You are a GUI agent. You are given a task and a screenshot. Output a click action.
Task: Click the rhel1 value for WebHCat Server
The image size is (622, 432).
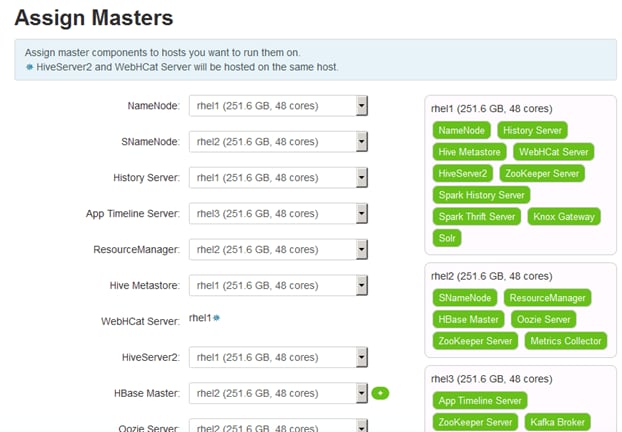point(200,318)
